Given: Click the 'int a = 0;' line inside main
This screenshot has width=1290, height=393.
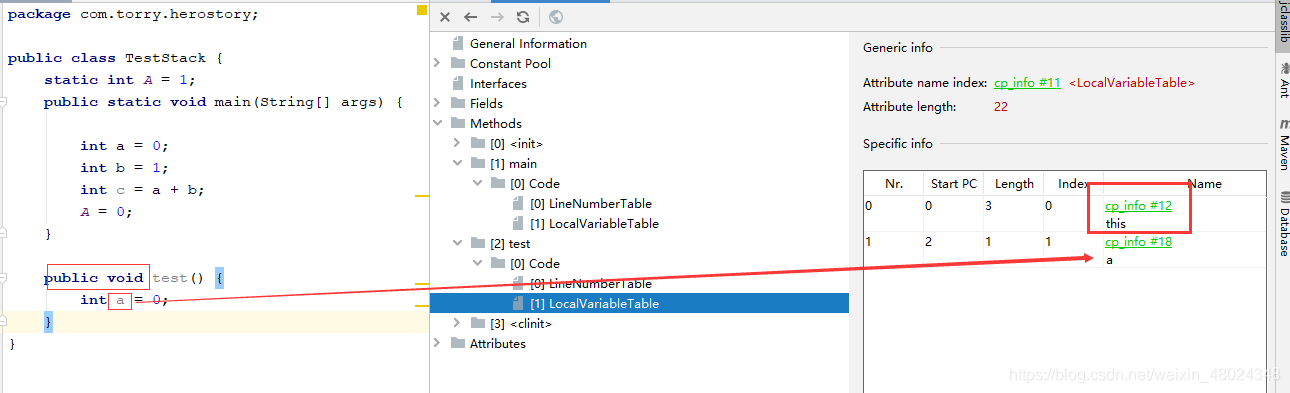Looking at the screenshot, I should pos(123,146).
